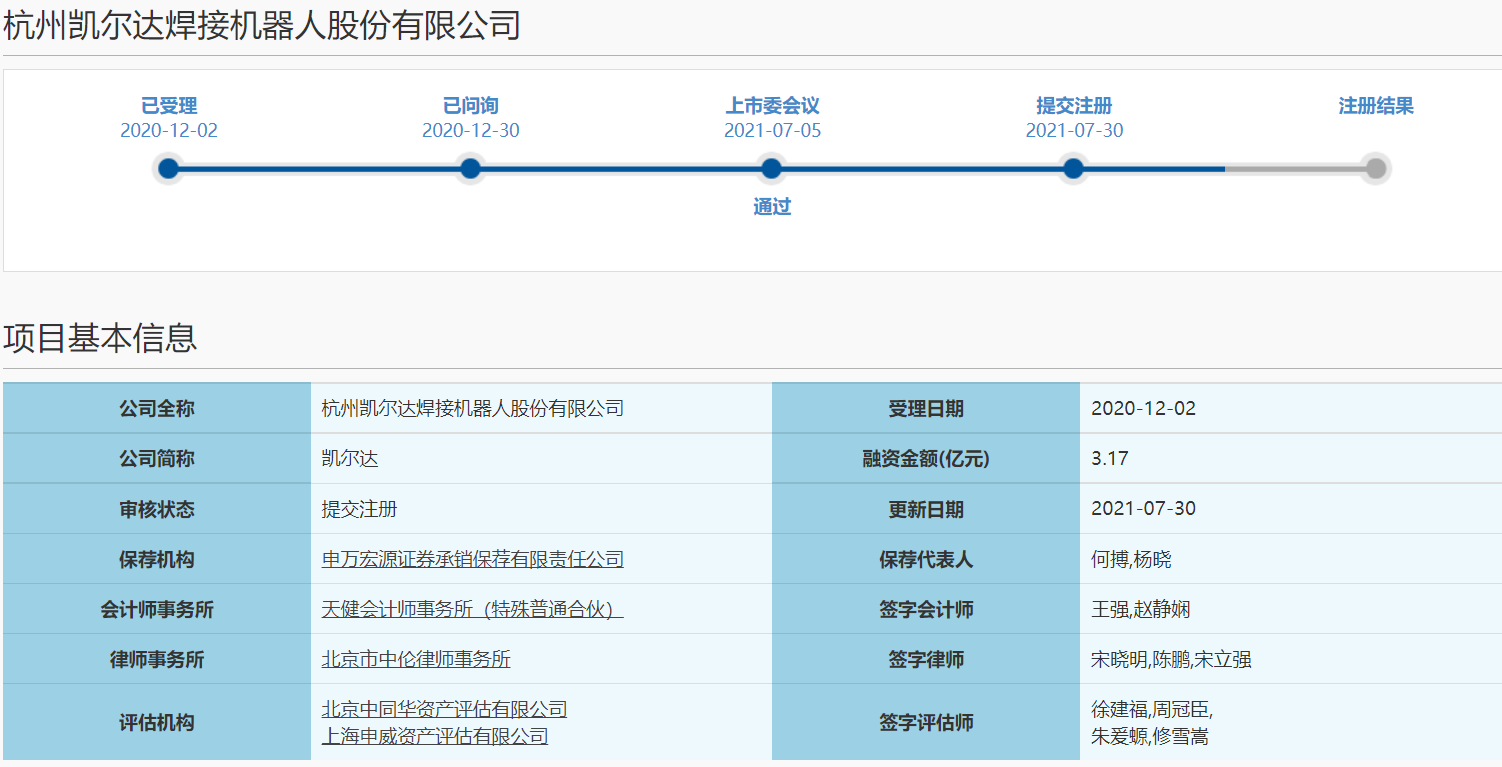1502x767 pixels.
Task: Click the 提交注册 stage label
Action: [1074, 106]
